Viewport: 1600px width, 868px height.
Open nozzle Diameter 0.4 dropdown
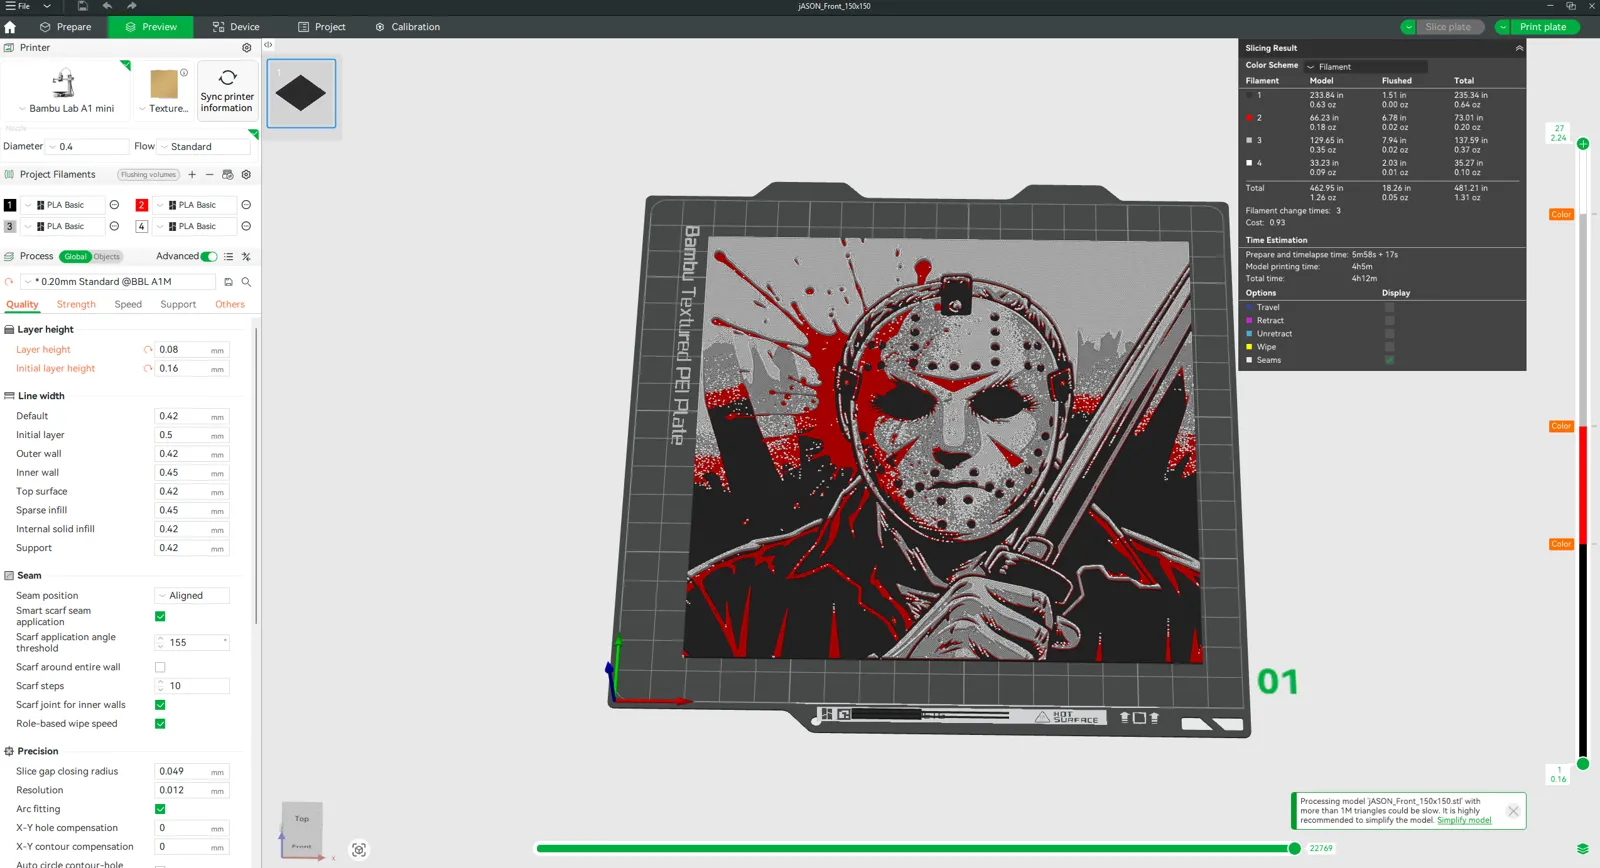coord(88,147)
